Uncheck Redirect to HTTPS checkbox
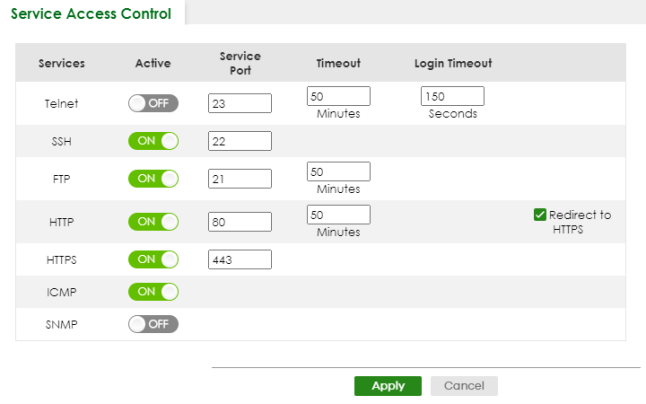646x404 pixels. tap(540, 215)
